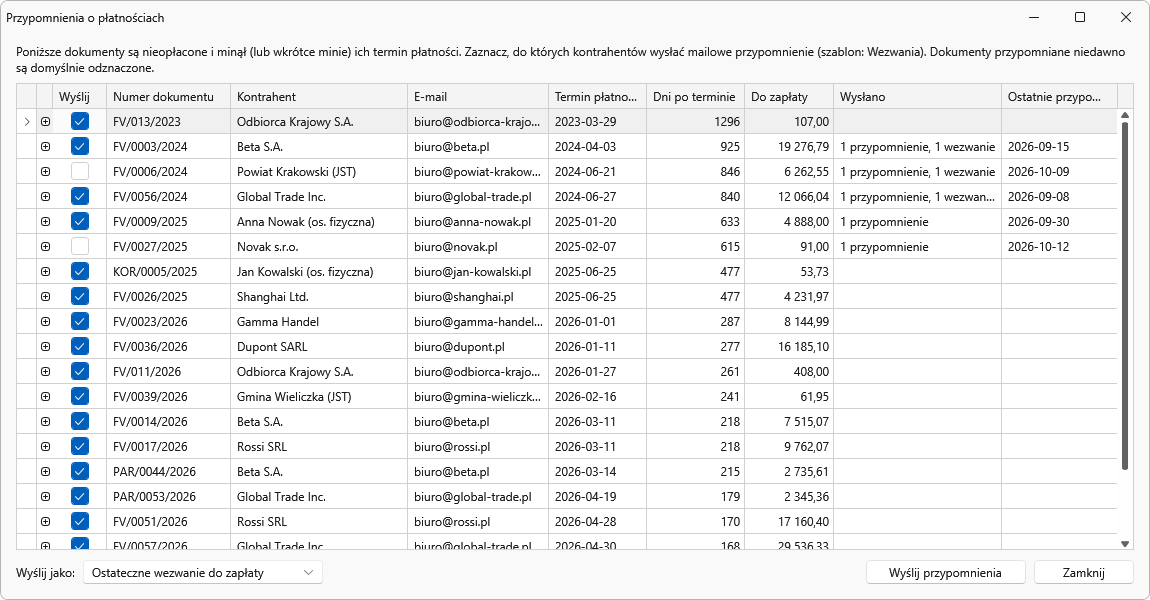Click the current row indicator arrow
This screenshot has height=600, width=1150.
[x=26, y=122]
